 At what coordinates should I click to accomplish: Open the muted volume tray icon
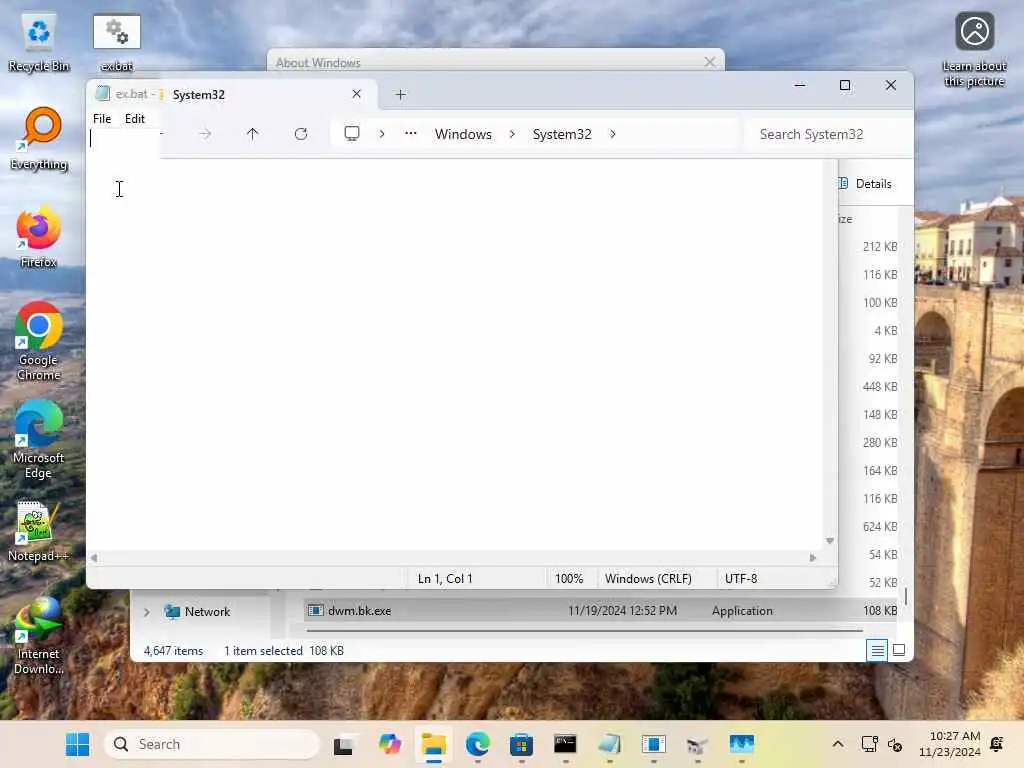[895, 744]
